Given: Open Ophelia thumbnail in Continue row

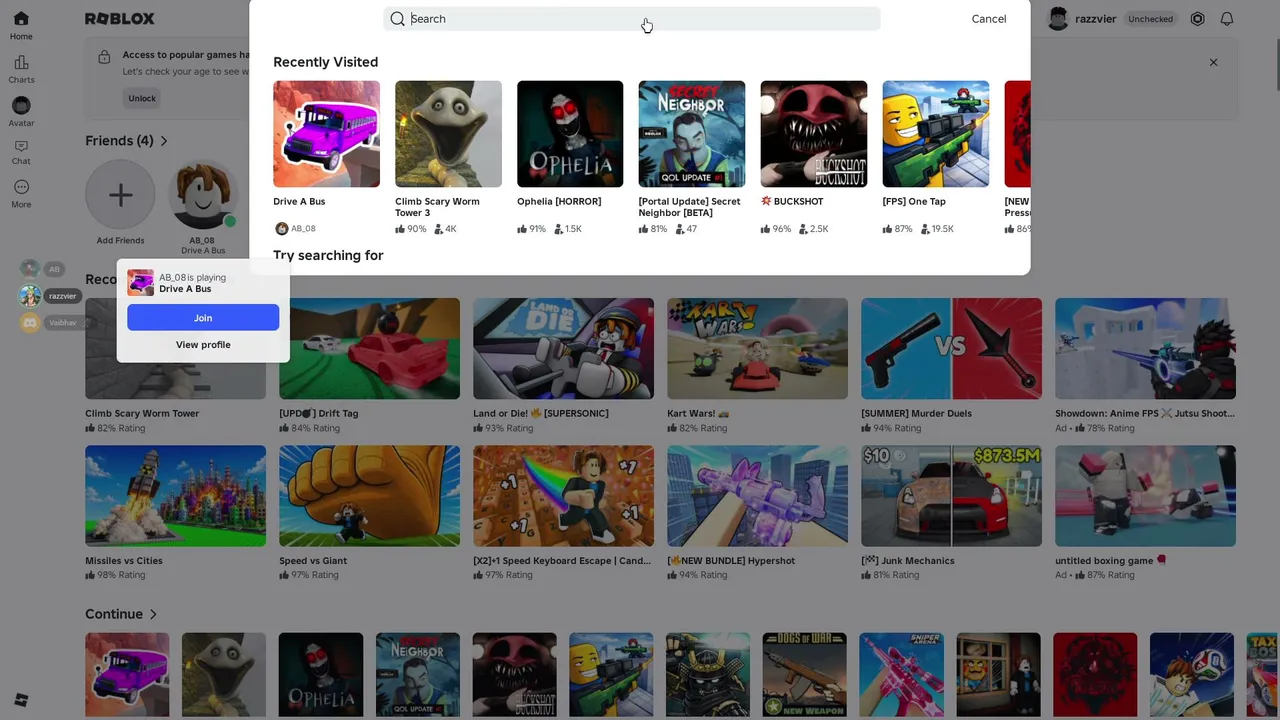Looking at the screenshot, I should point(321,675).
